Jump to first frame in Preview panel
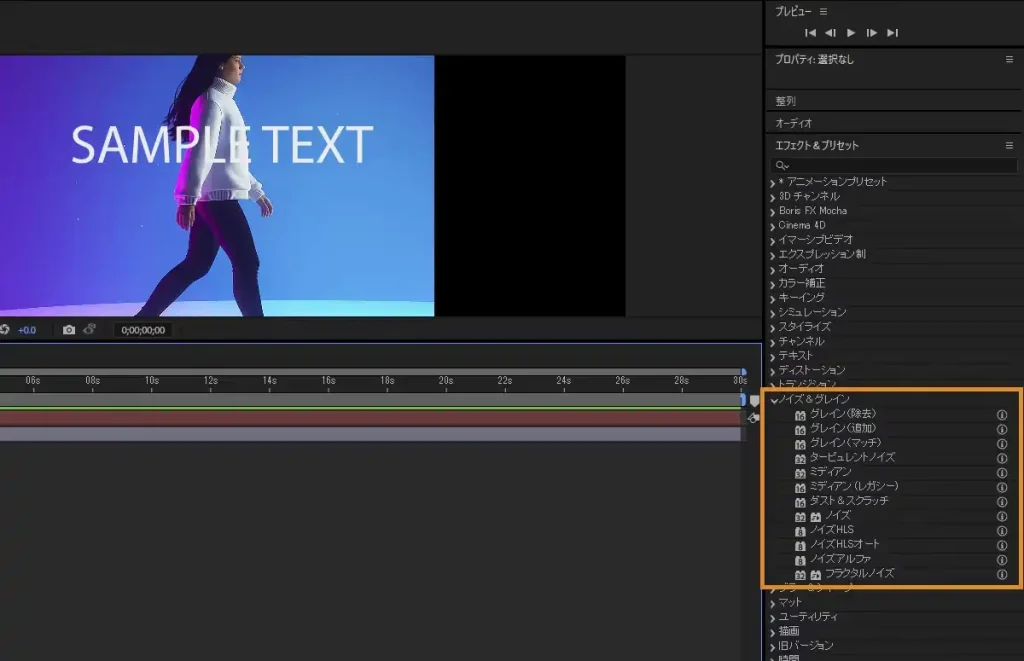This screenshot has height=661, width=1024. pos(810,33)
